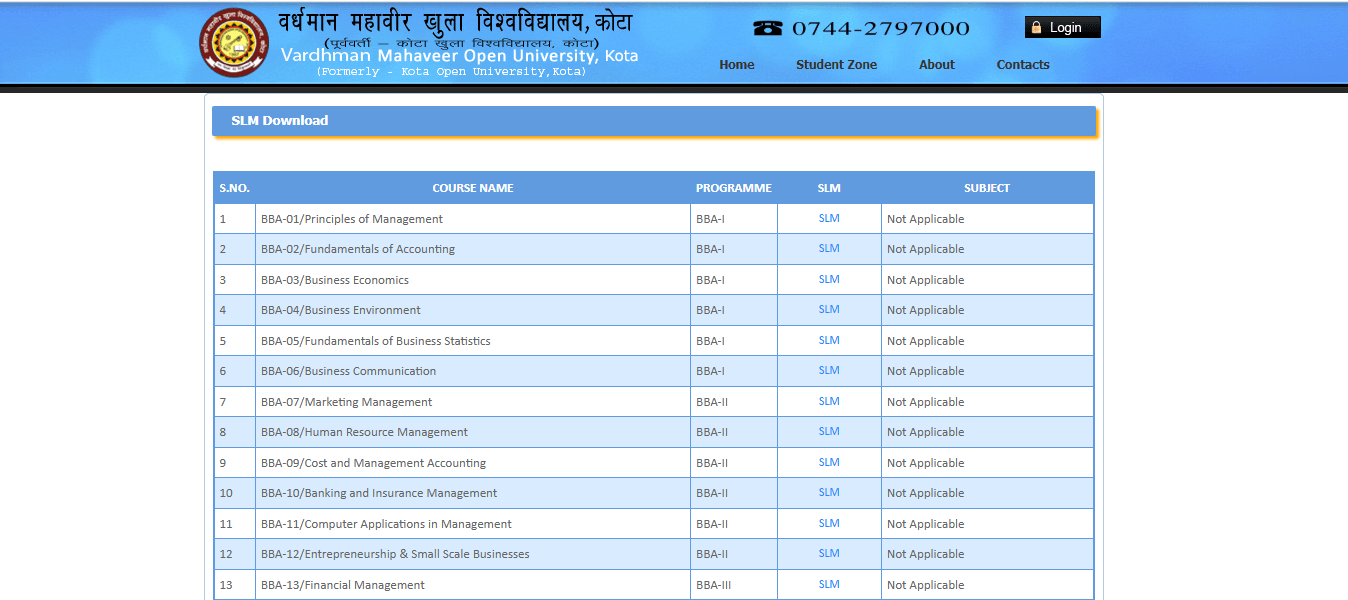Open SLM link for BBA-03 Business Economics

click(828, 279)
